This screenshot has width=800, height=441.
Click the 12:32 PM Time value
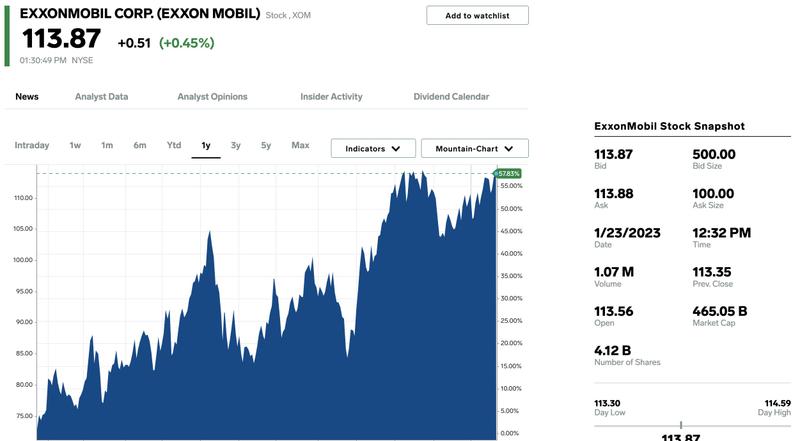point(721,233)
